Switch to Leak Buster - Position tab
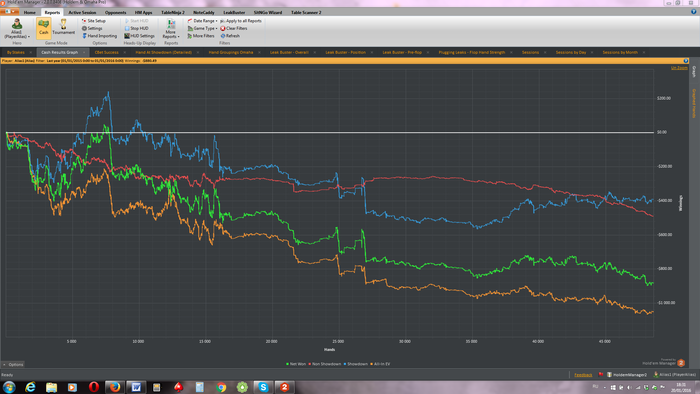Viewport: 700px width, 394px height. click(x=346, y=52)
